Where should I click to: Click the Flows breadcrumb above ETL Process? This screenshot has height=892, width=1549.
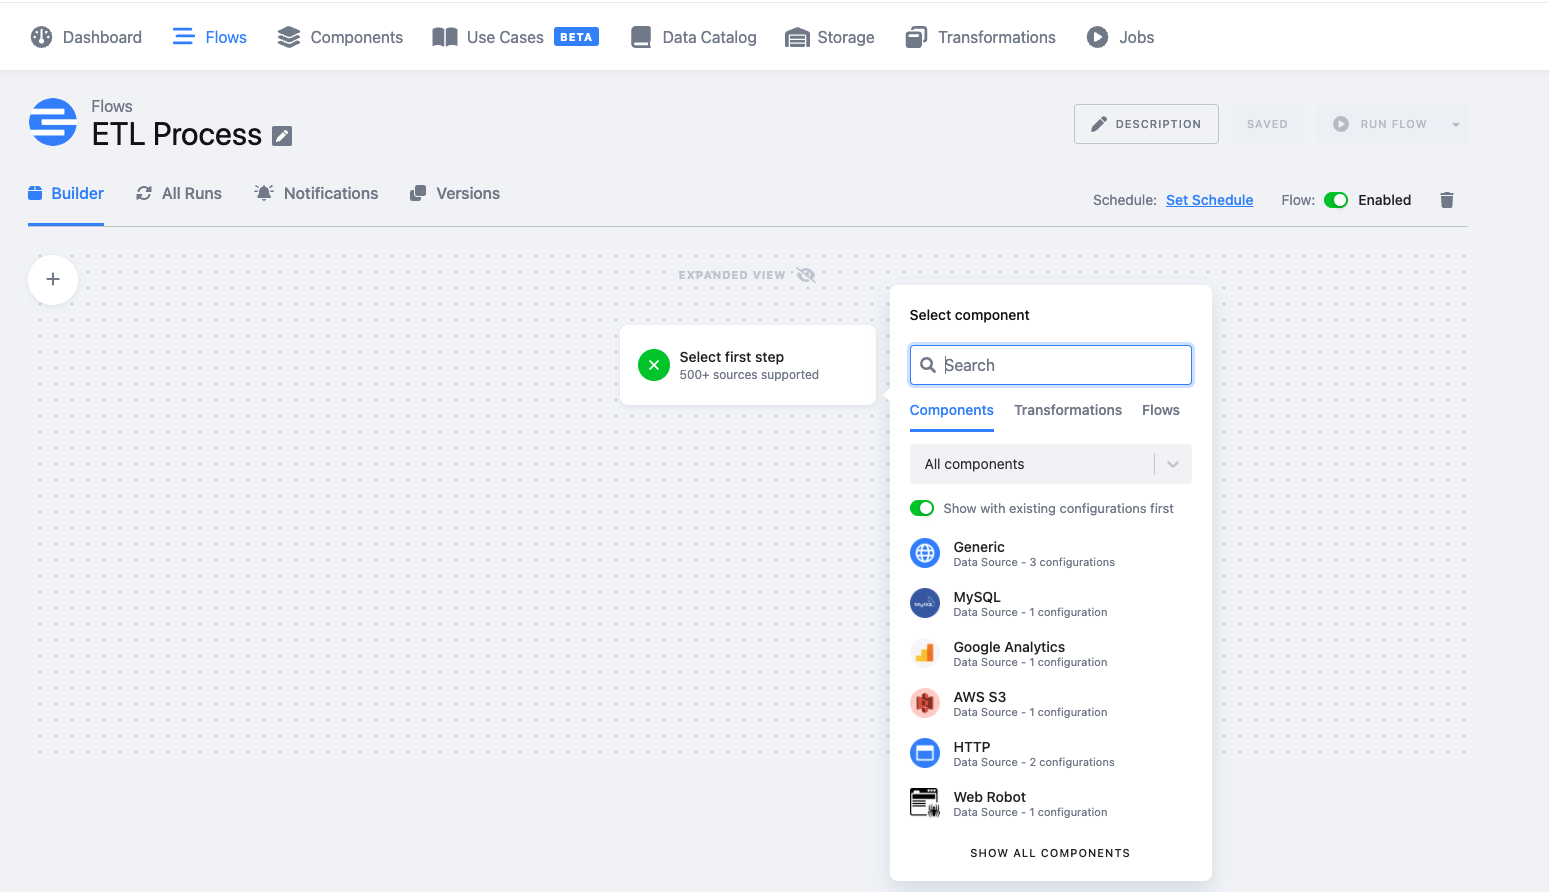(x=112, y=106)
